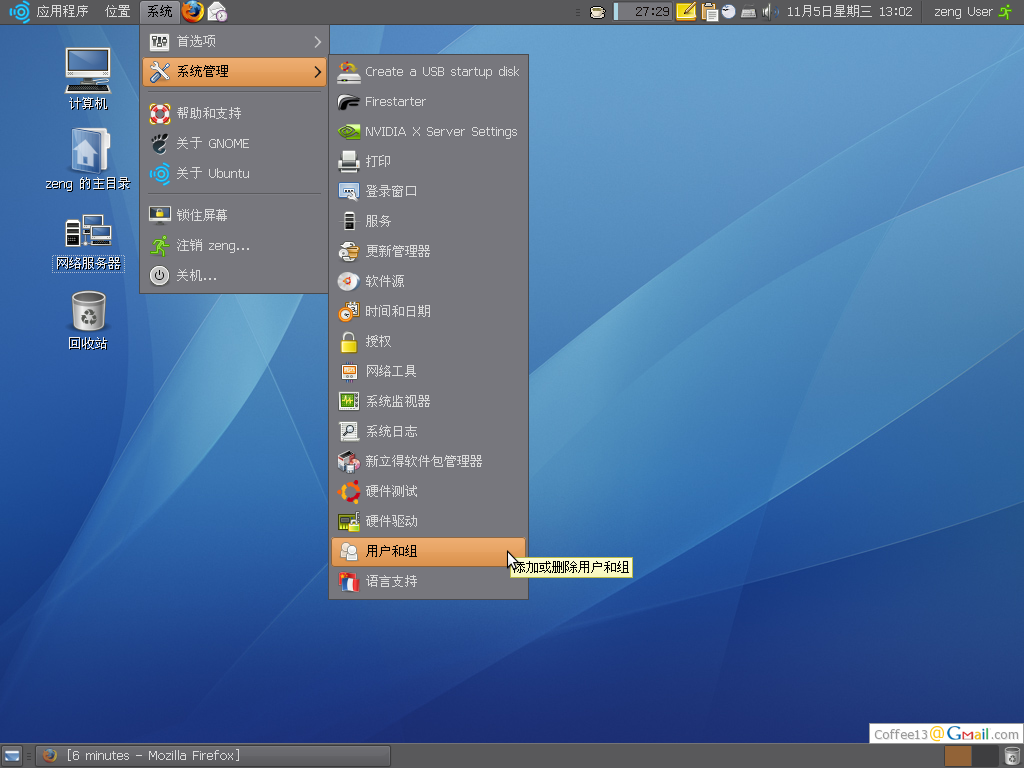The width and height of the screenshot is (1024, 768).
Task: Open the yellow sticky notes applet
Action: (686, 12)
